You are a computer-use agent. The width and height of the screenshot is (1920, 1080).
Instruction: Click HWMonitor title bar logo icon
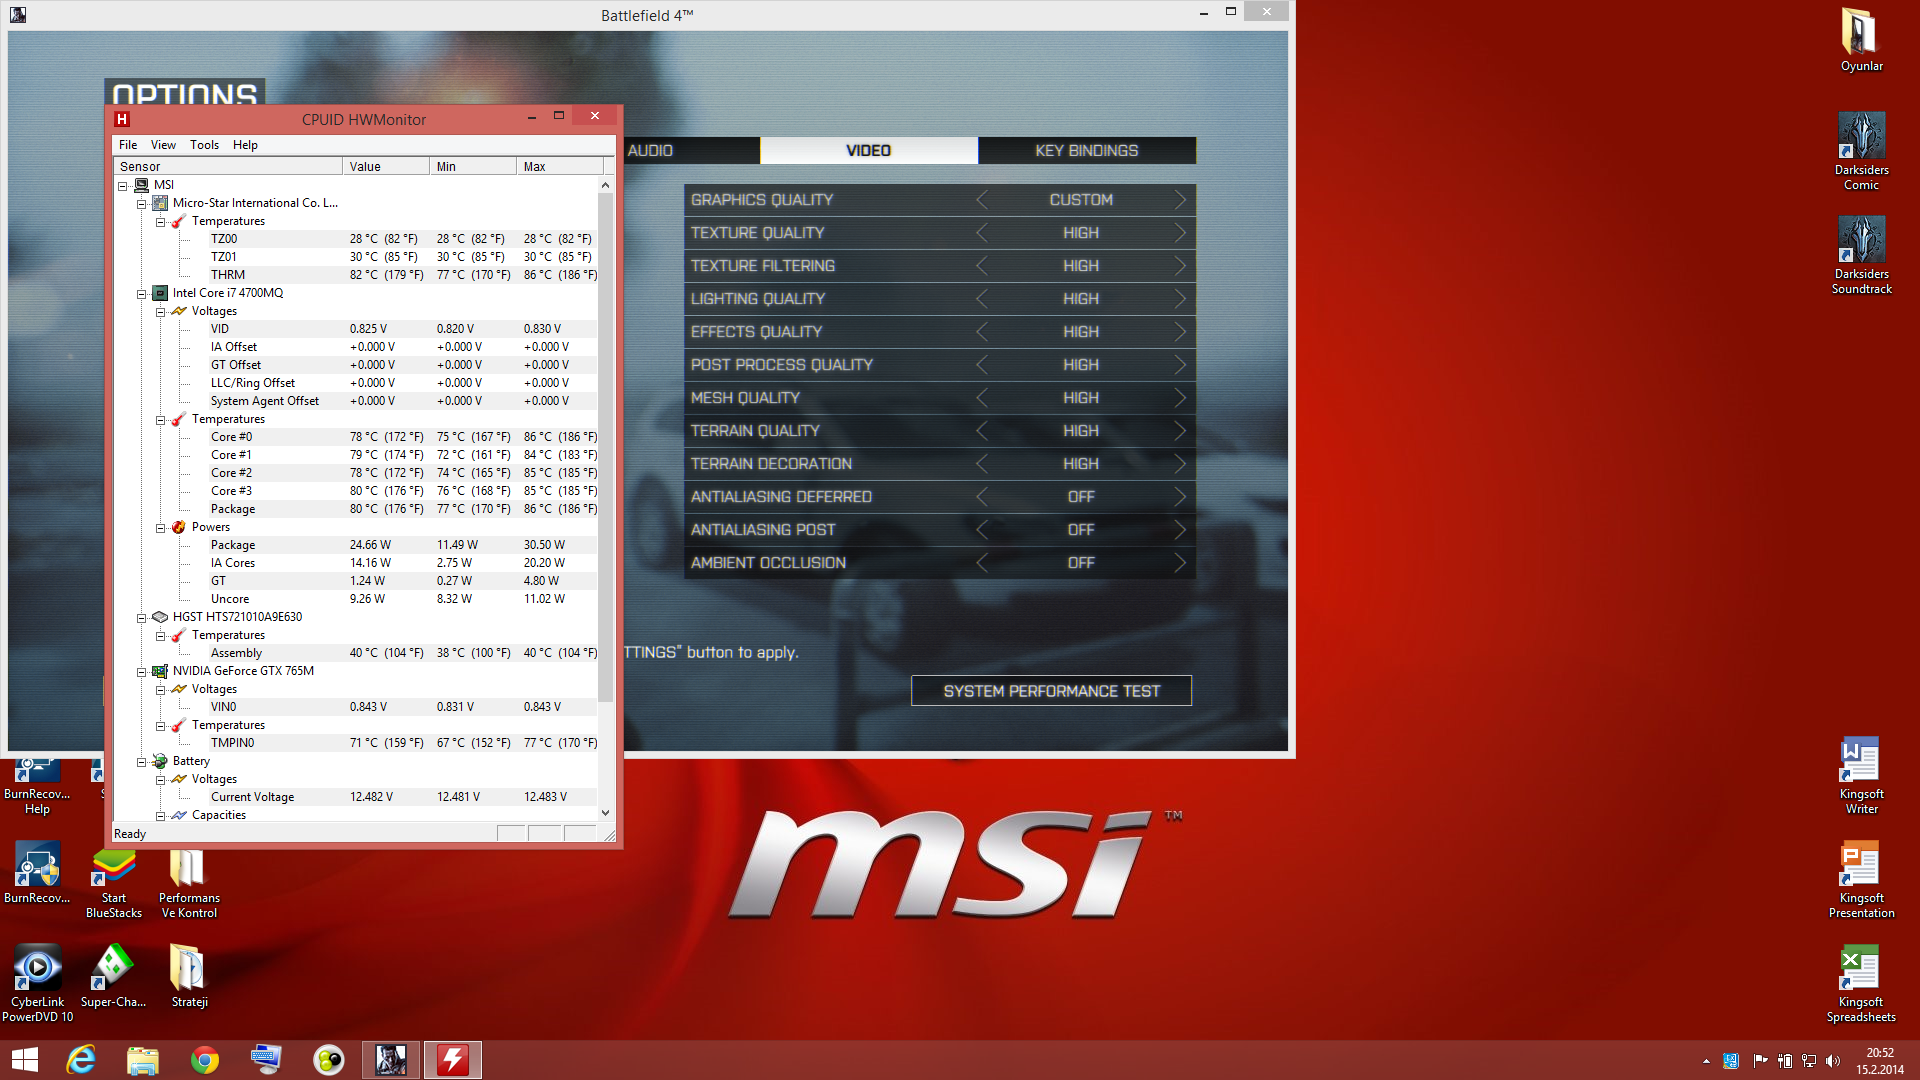coord(122,119)
